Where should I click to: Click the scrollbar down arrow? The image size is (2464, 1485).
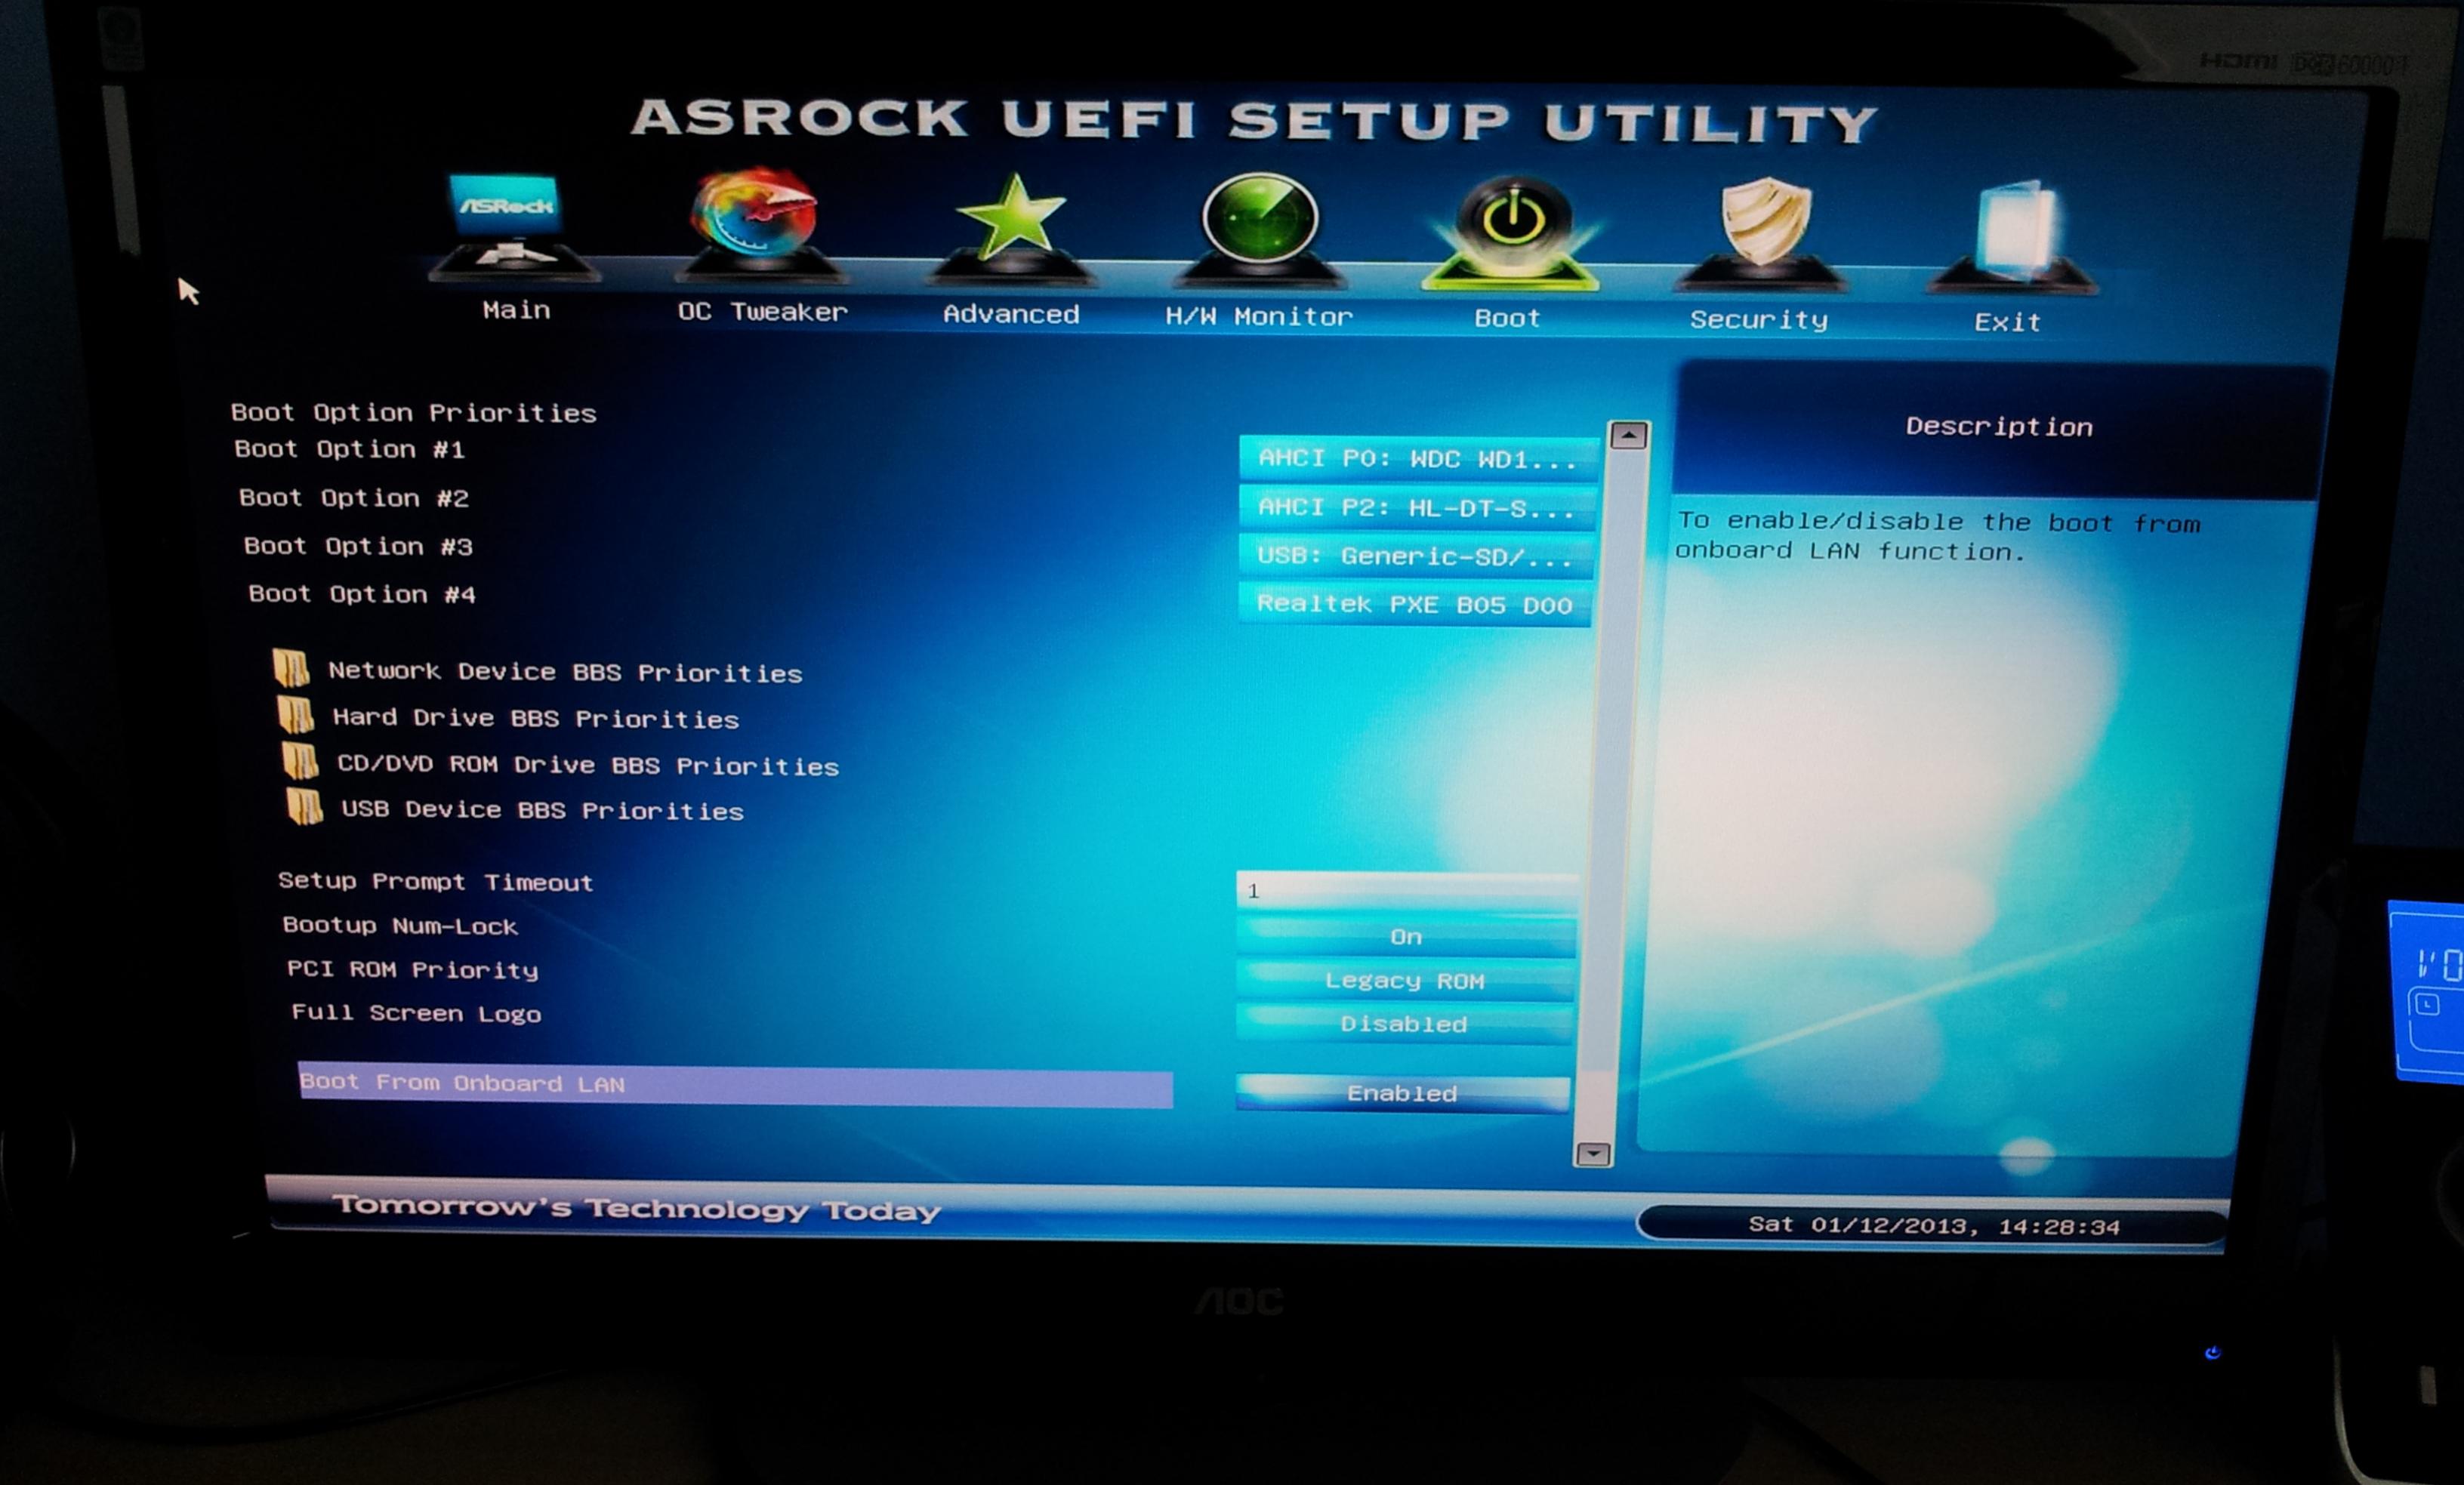click(1593, 1154)
